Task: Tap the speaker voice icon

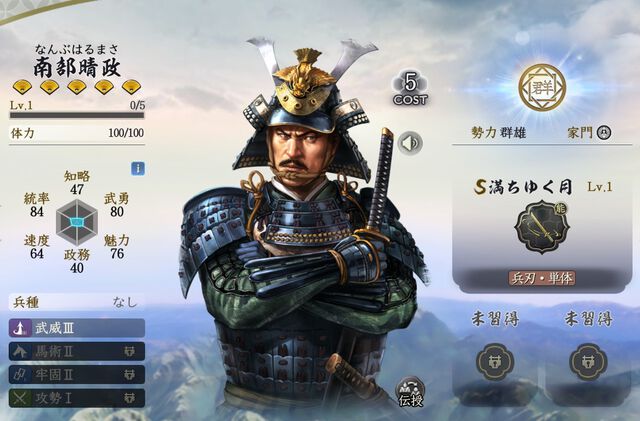Action: click(411, 143)
